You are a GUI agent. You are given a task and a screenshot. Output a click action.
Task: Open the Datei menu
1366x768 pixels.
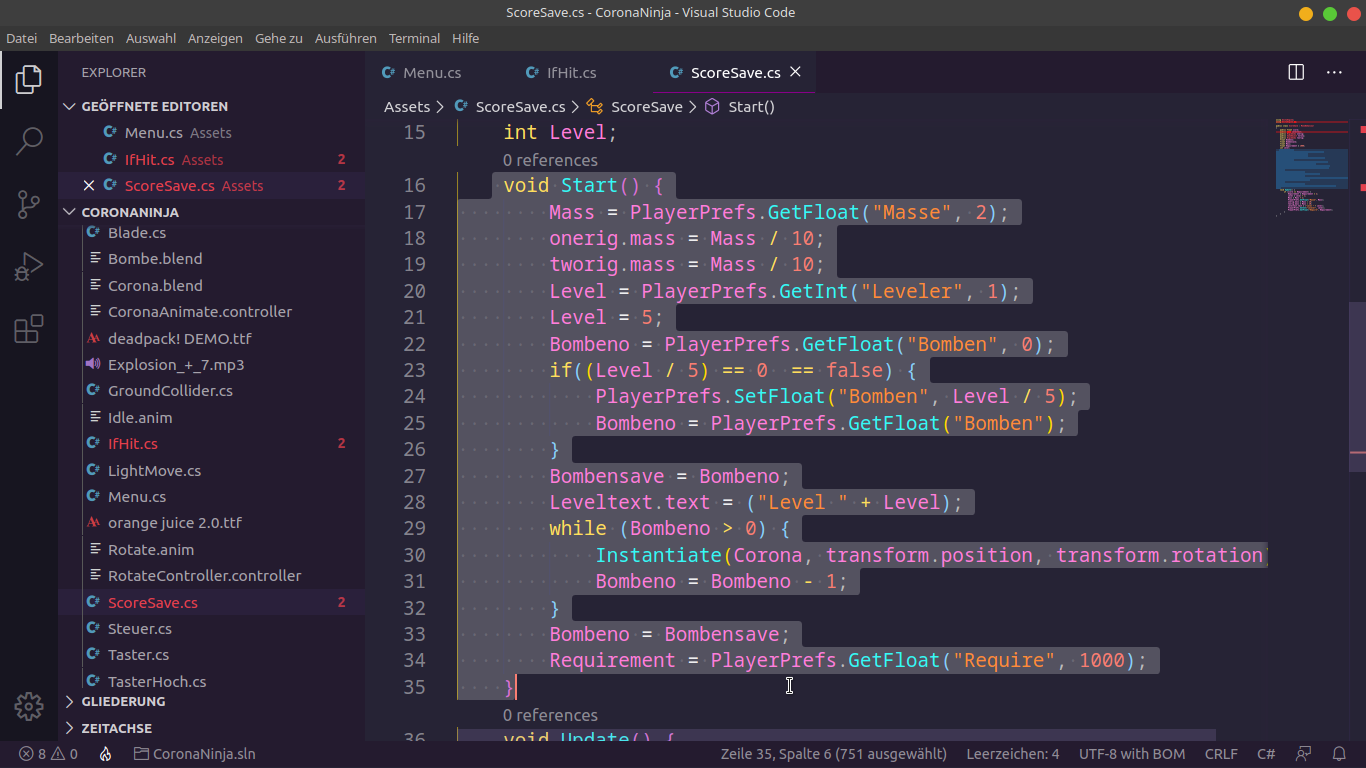pos(21,38)
